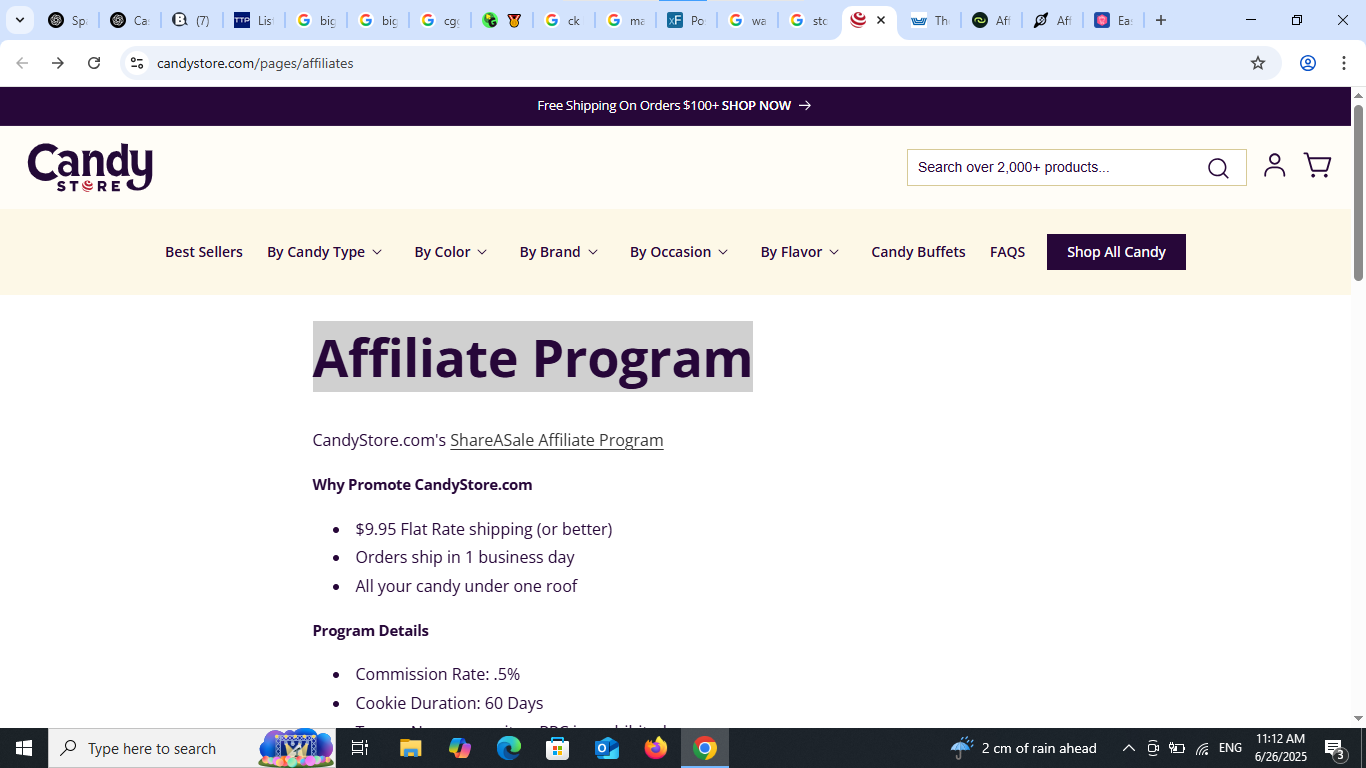The image size is (1366, 768).
Task: Show hidden system tray icons
Action: tap(1129, 748)
